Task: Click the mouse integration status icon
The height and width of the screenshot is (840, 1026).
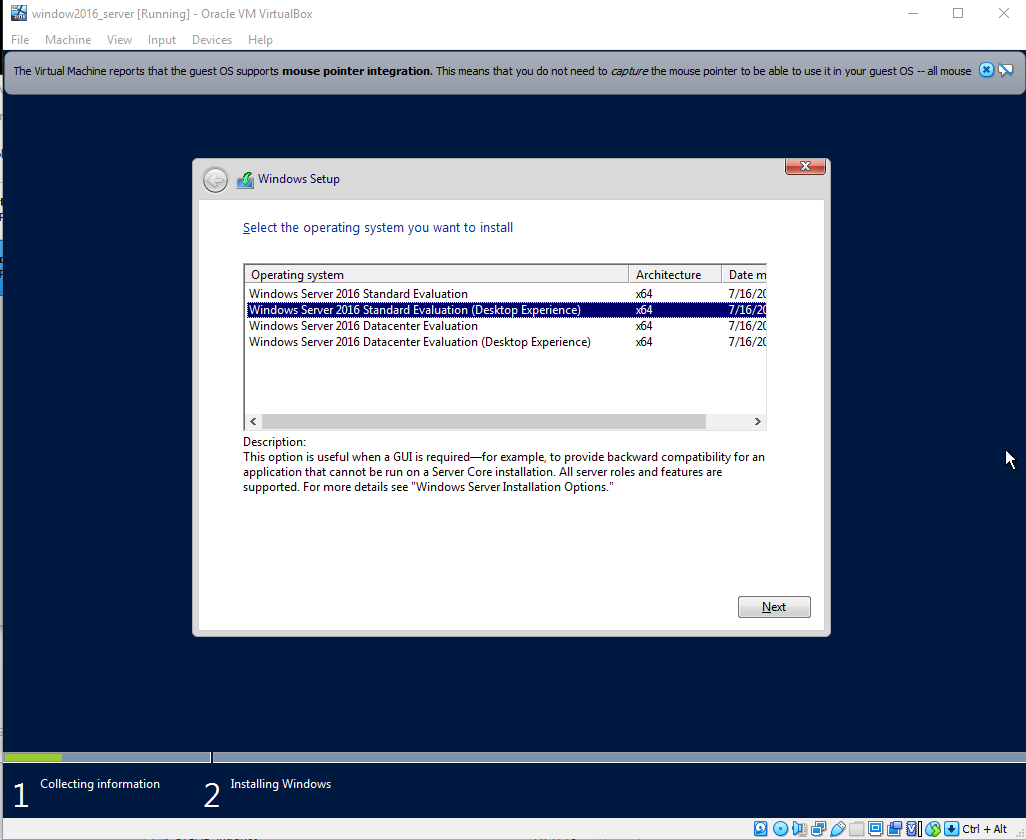Action: click(933, 829)
